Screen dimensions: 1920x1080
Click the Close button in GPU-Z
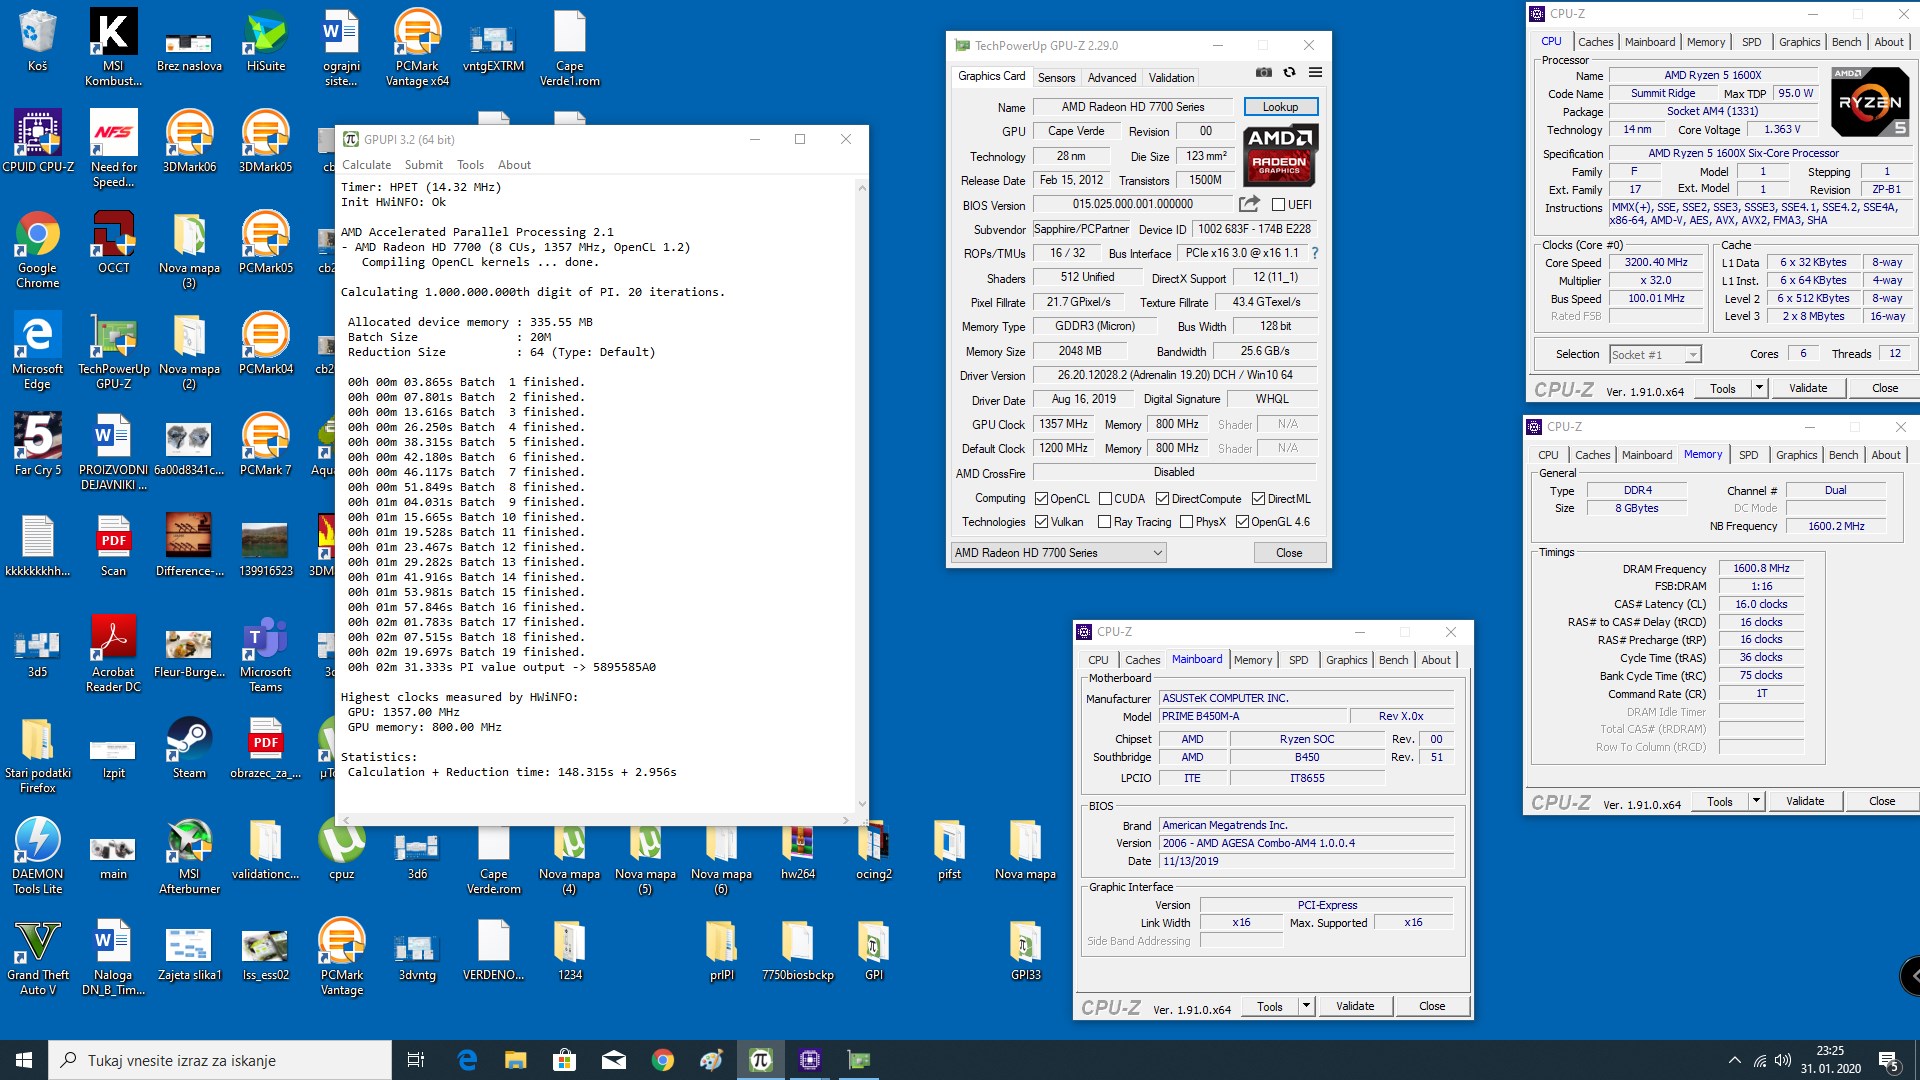(x=1289, y=553)
